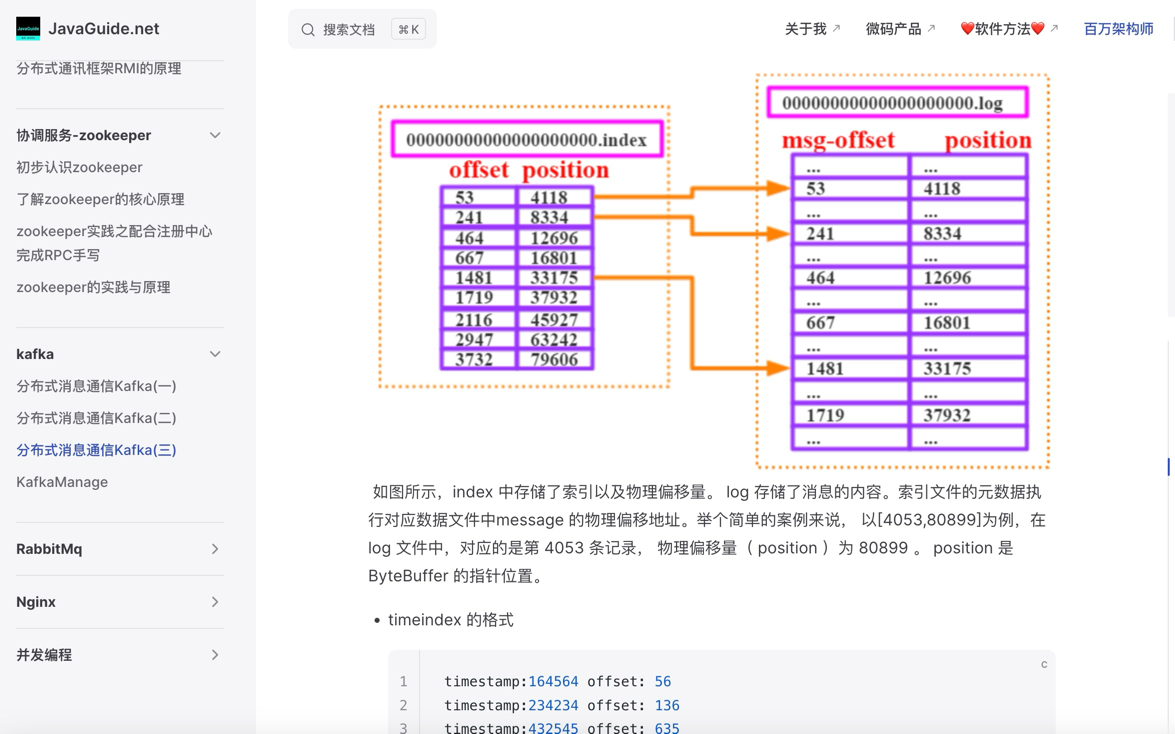Click the external arrow beside 微码产品
The image size is (1175, 734).
pos(931,28)
